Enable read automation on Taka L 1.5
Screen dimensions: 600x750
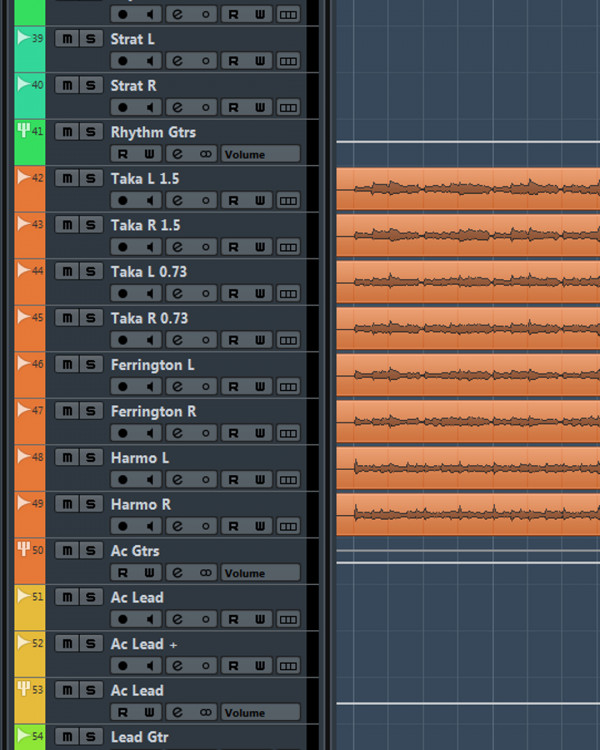[233, 200]
